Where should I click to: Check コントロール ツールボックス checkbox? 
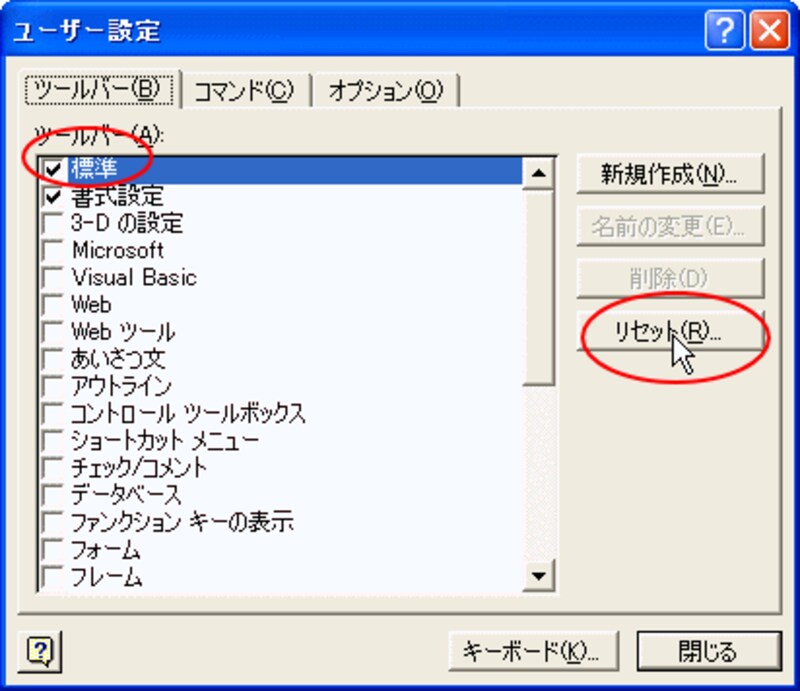coord(53,414)
